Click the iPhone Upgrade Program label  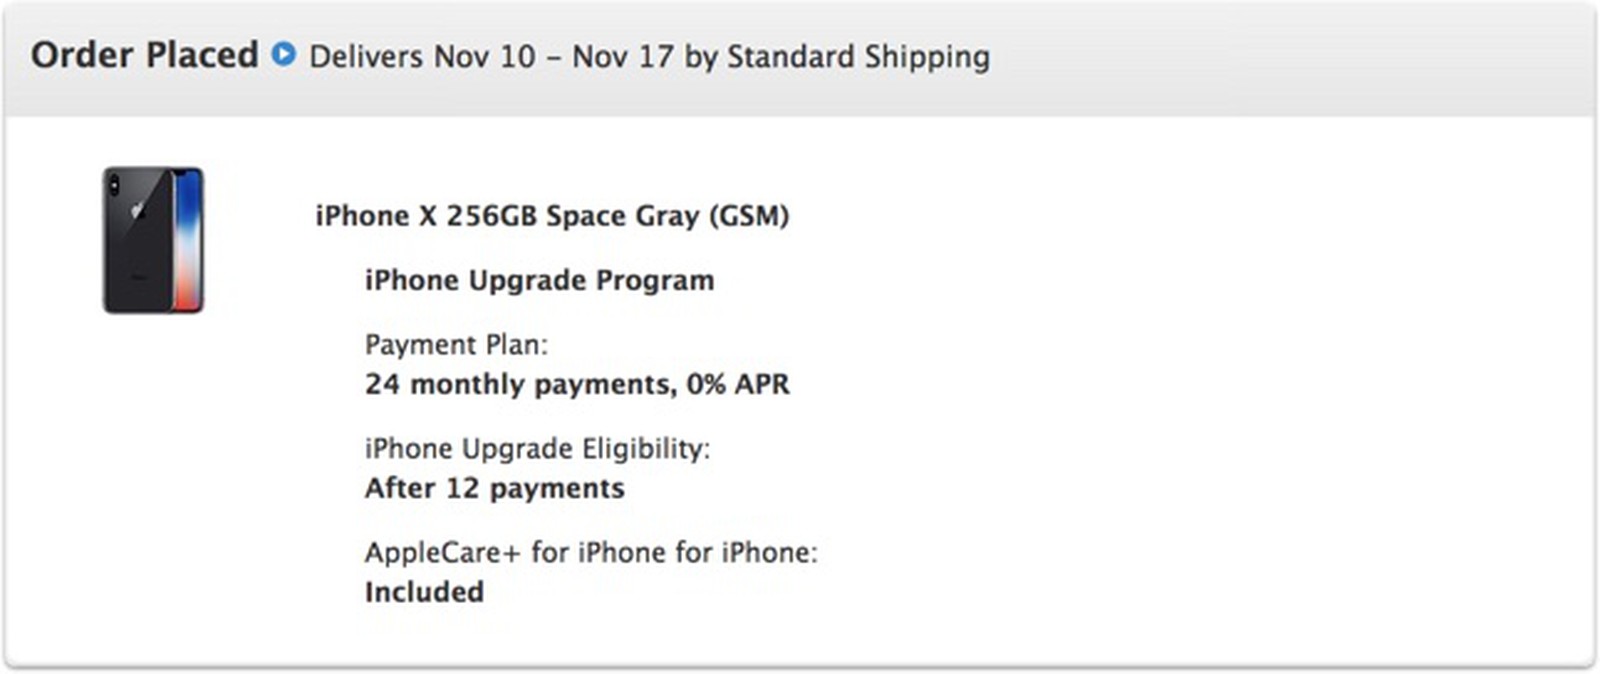[540, 280]
